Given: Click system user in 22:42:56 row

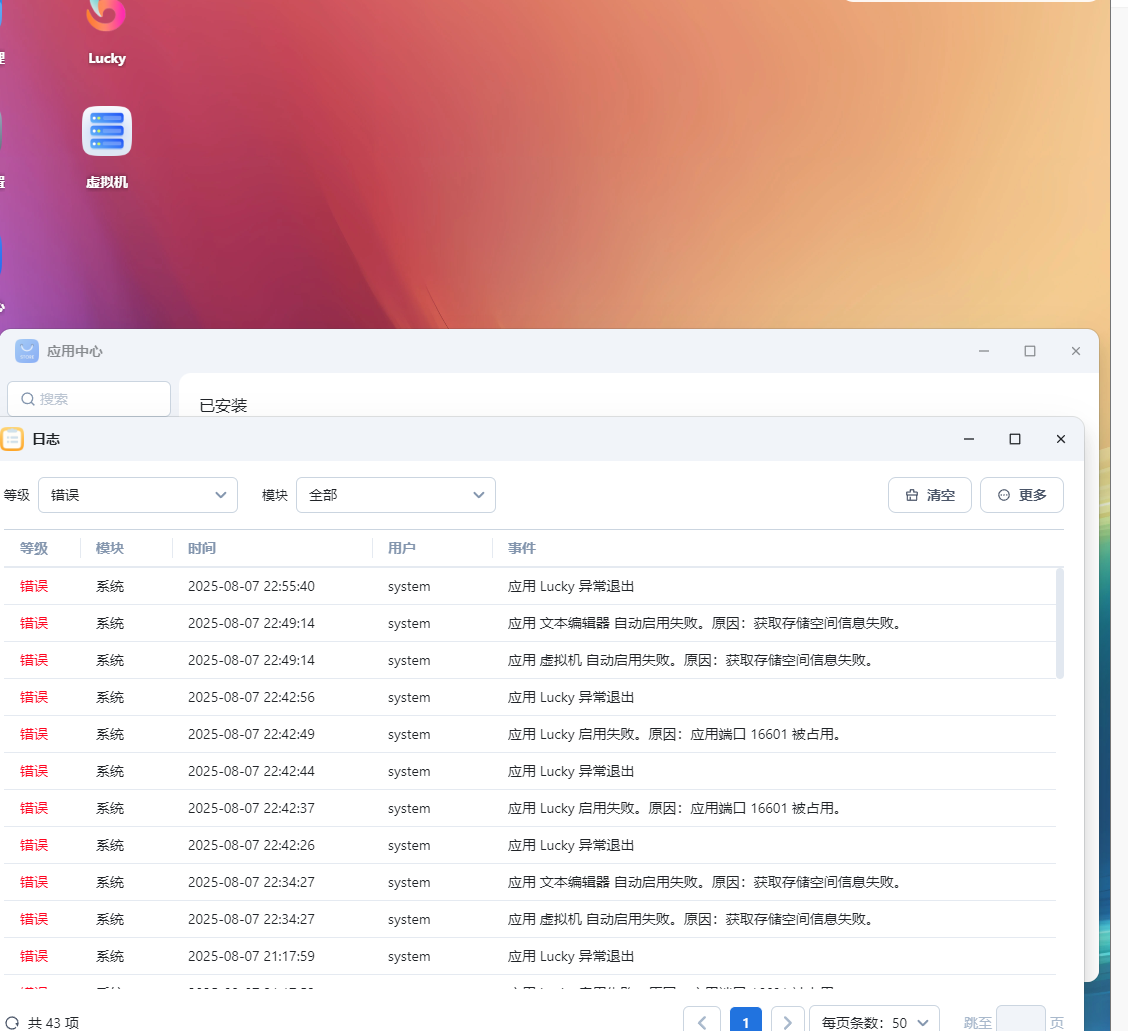Looking at the screenshot, I should point(409,697).
